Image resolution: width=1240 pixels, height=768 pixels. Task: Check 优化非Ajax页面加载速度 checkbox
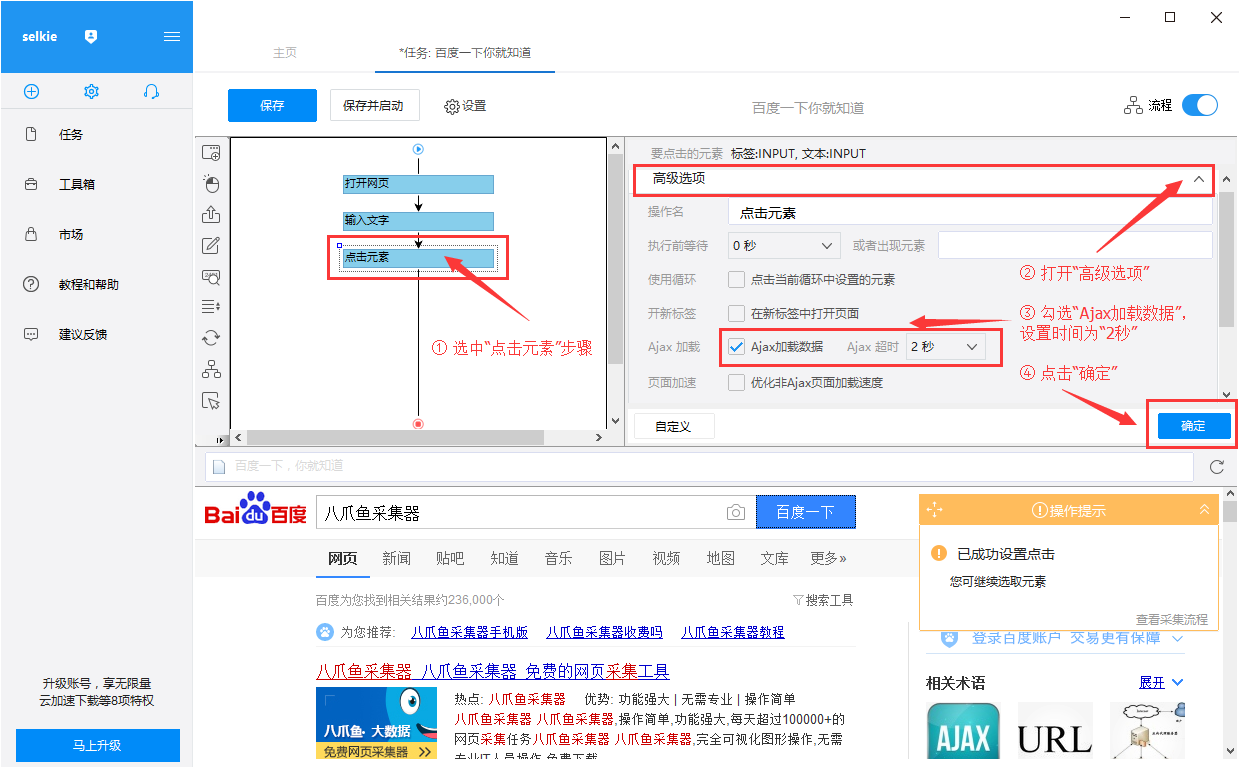[736, 382]
